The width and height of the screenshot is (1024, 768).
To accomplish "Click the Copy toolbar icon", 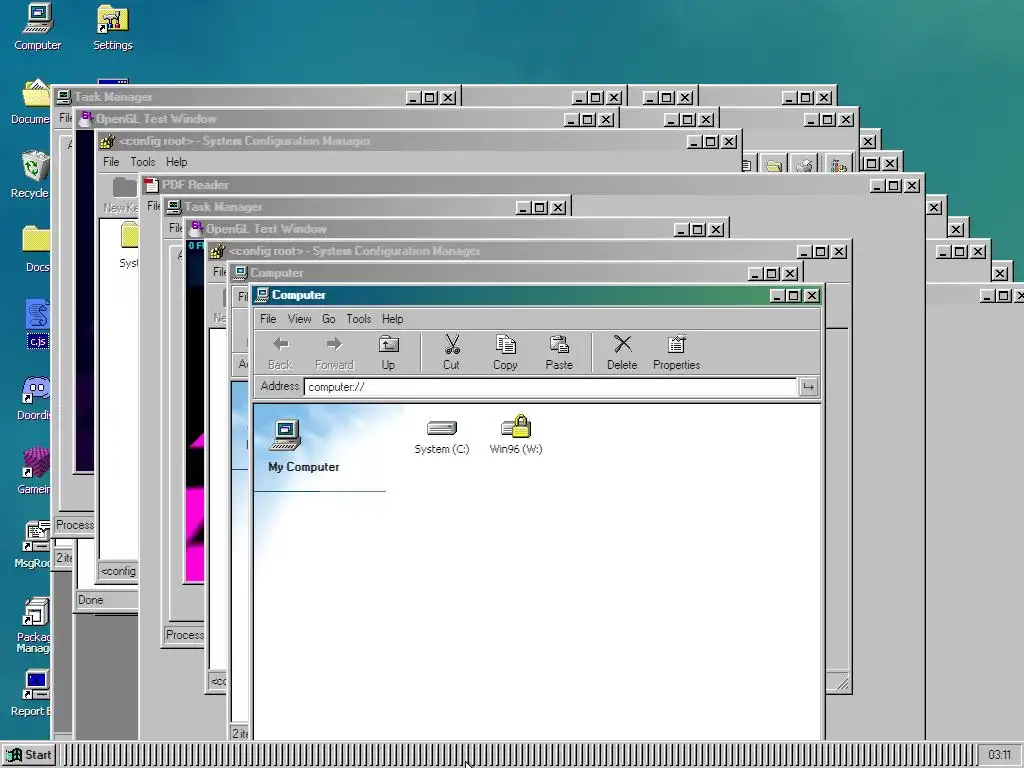I will [x=505, y=353].
